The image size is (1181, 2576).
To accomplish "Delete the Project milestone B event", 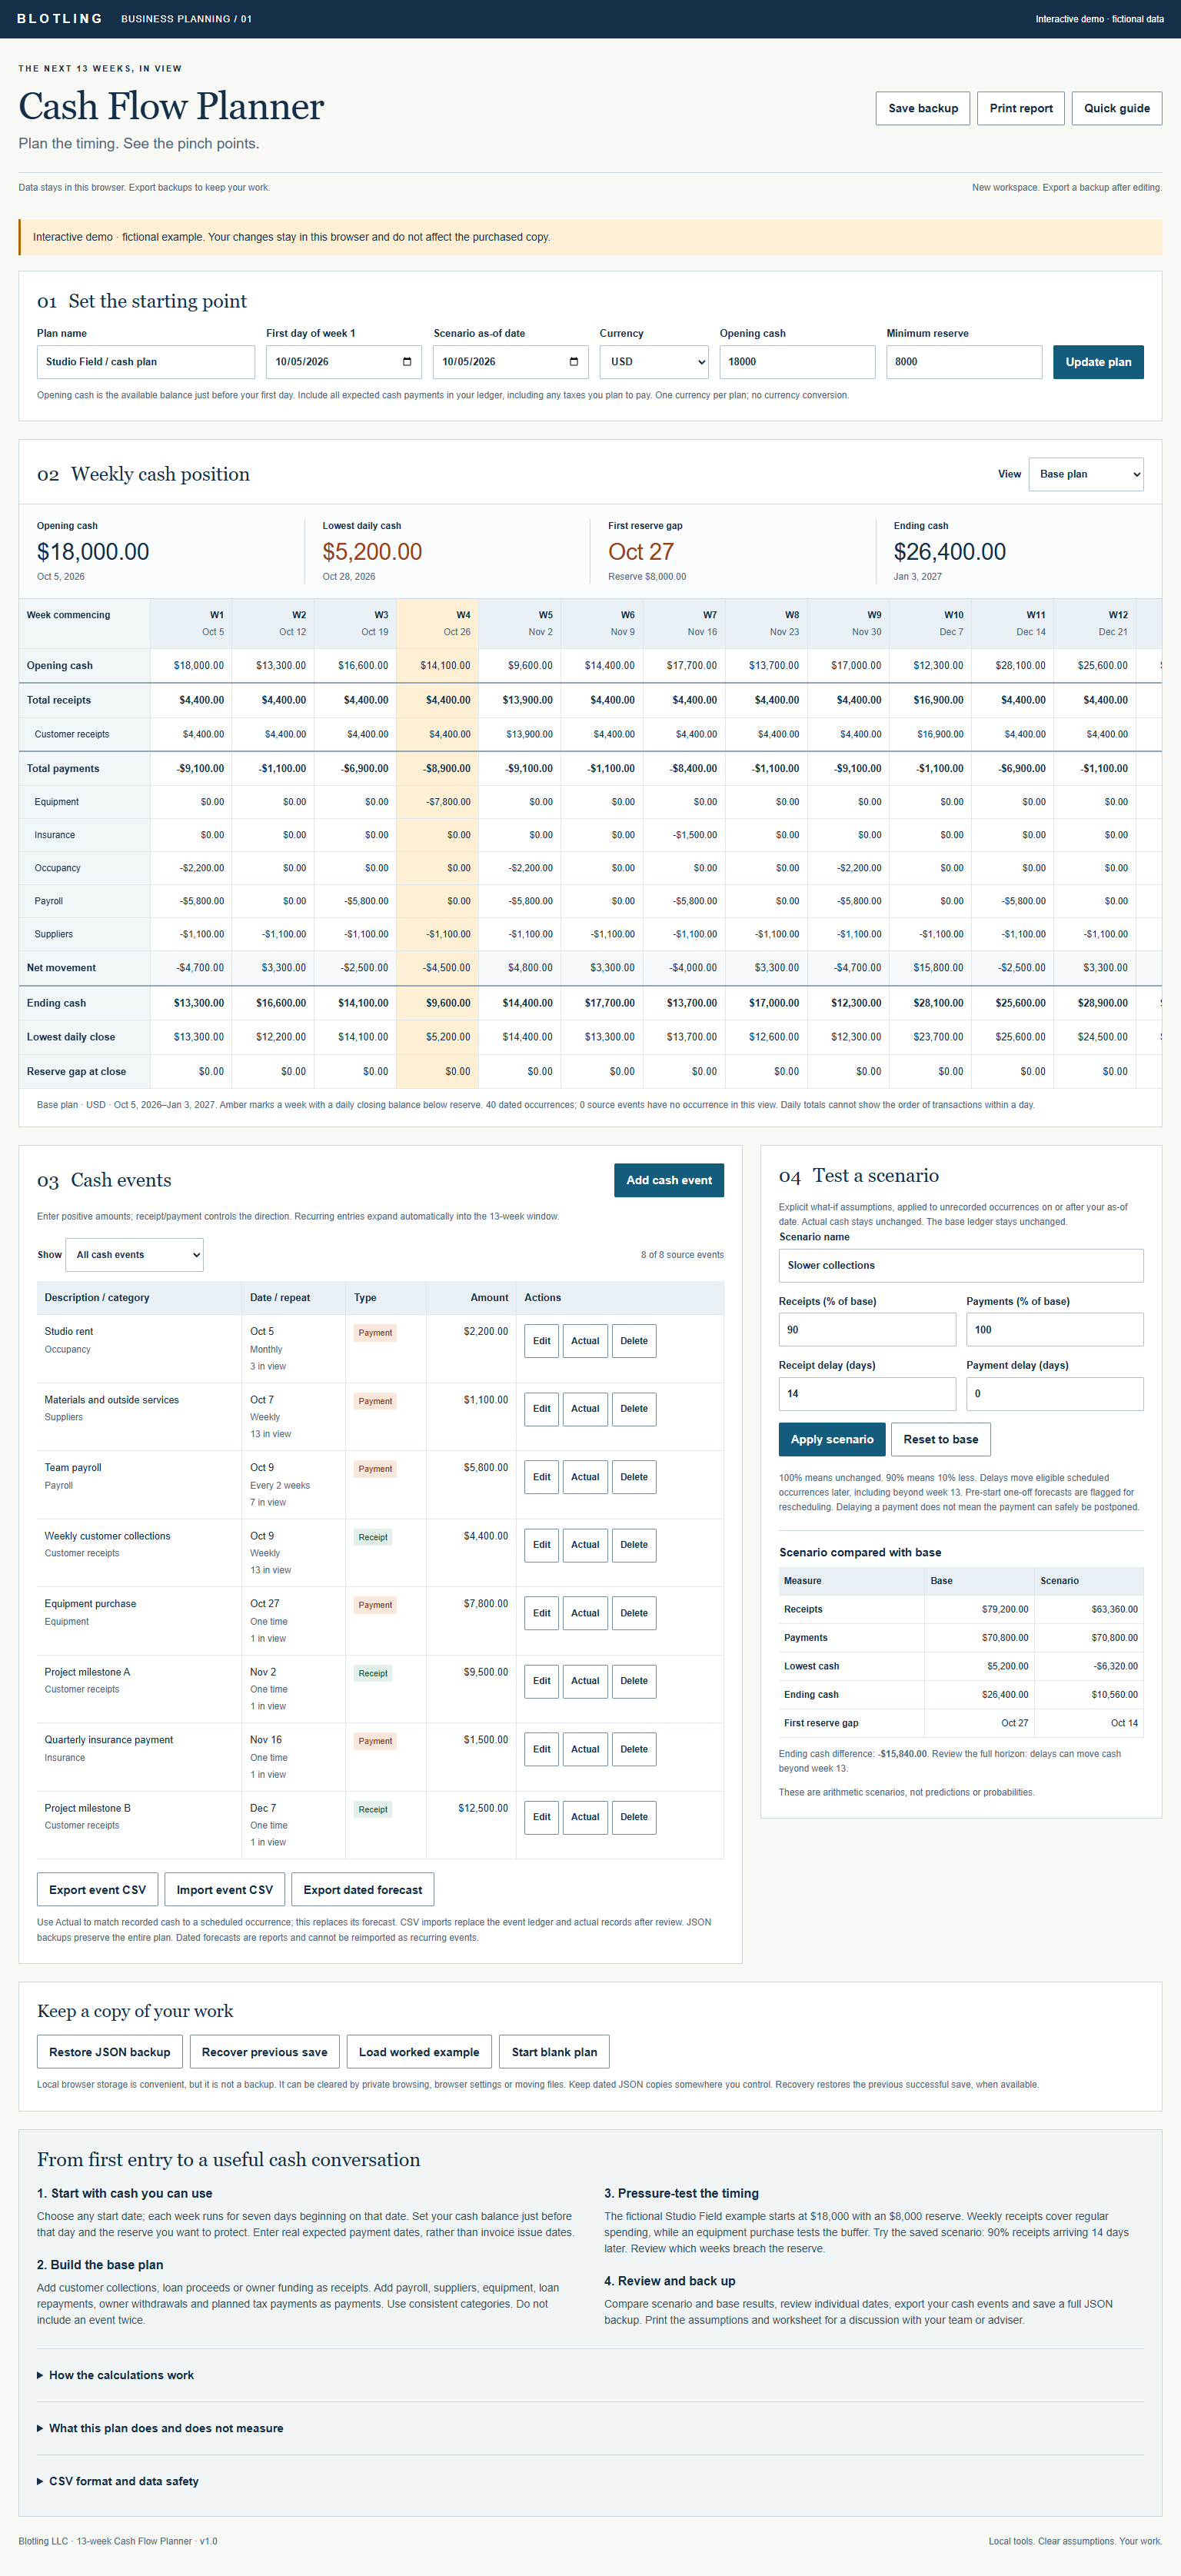I will pos(634,1817).
